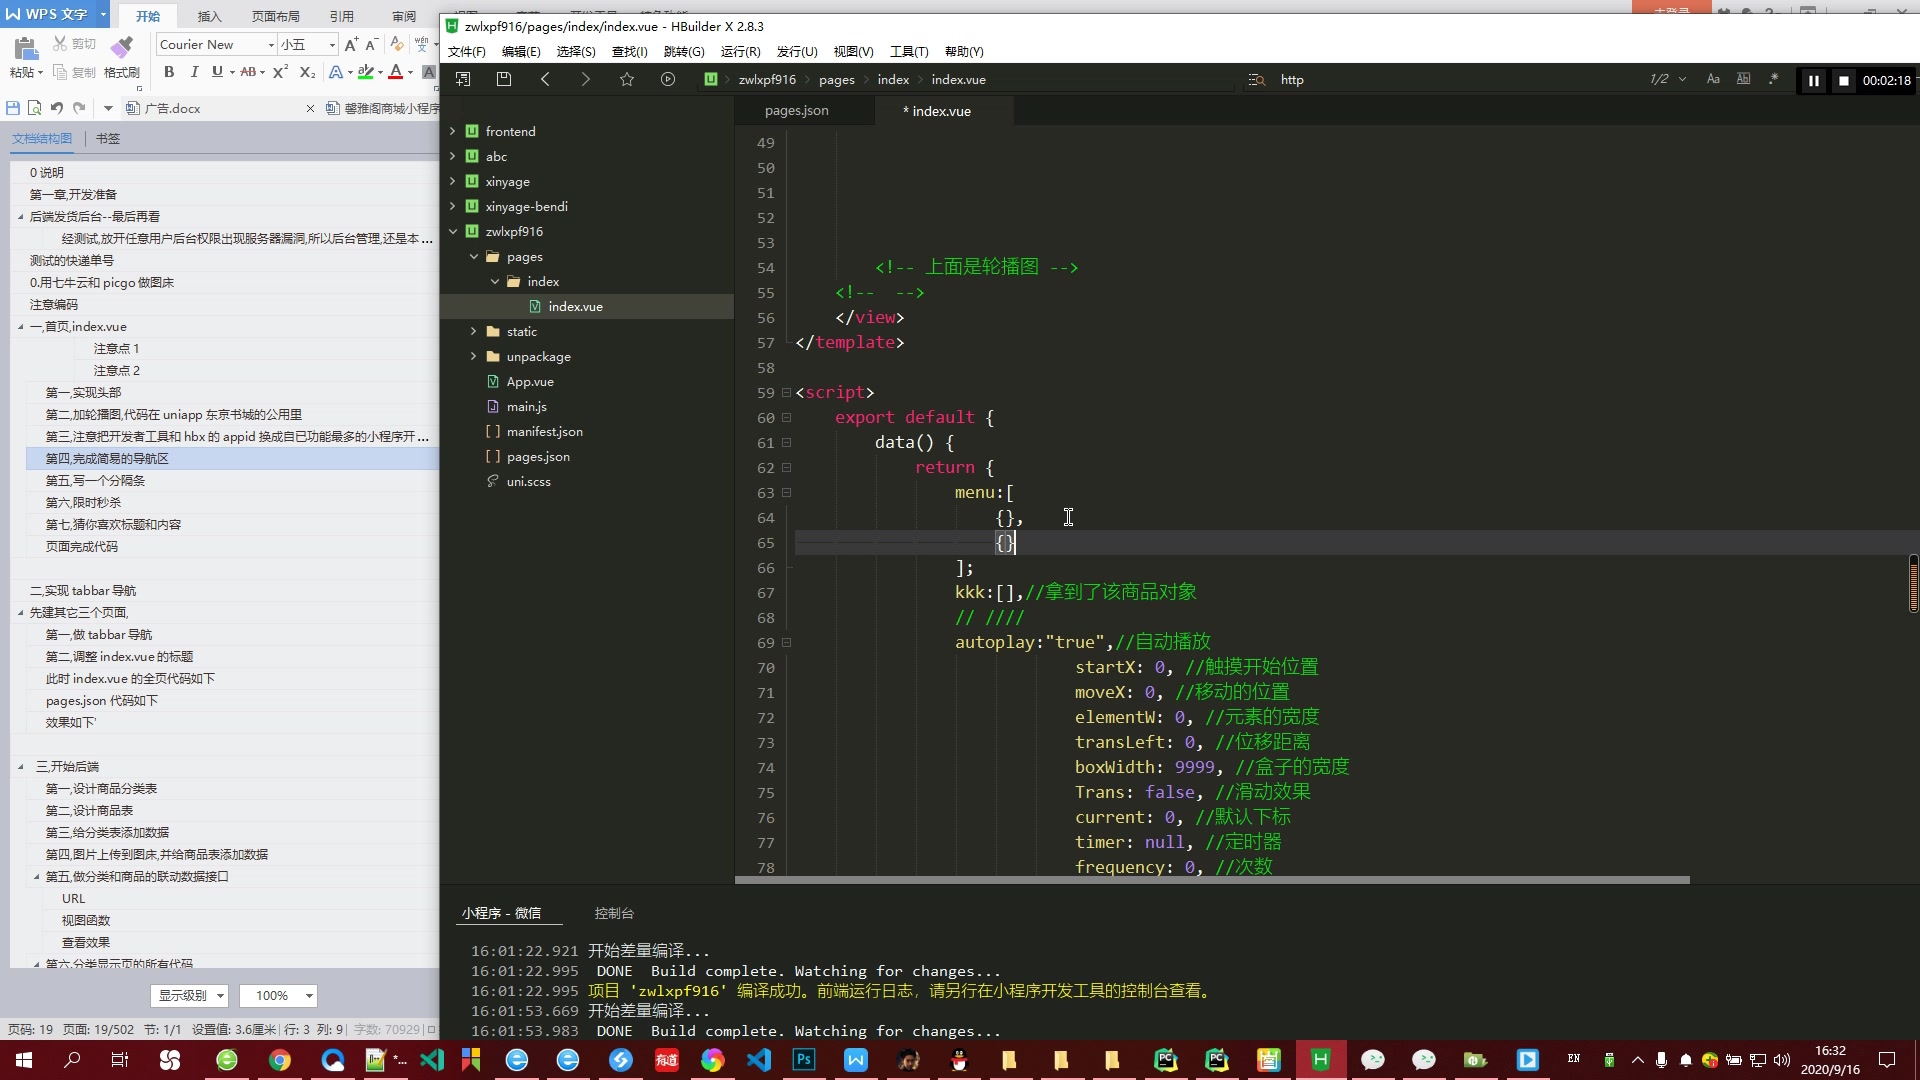Open the 工具(T) menu
The height and width of the screenshot is (1080, 1920).
[907, 51]
